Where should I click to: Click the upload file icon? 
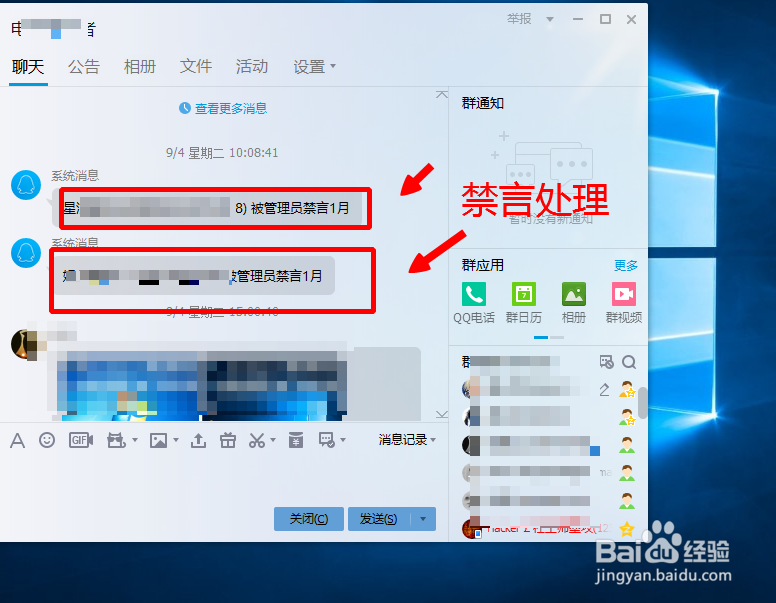[x=198, y=440]
